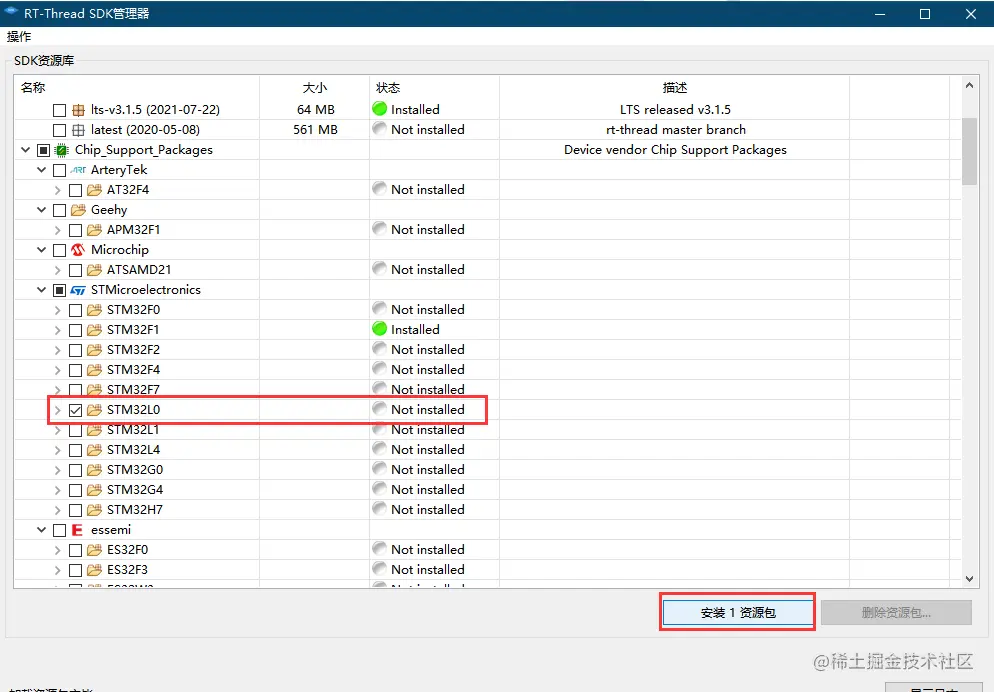
Task: Click 'LTS released v3.1.5' description
Action: 675,110
